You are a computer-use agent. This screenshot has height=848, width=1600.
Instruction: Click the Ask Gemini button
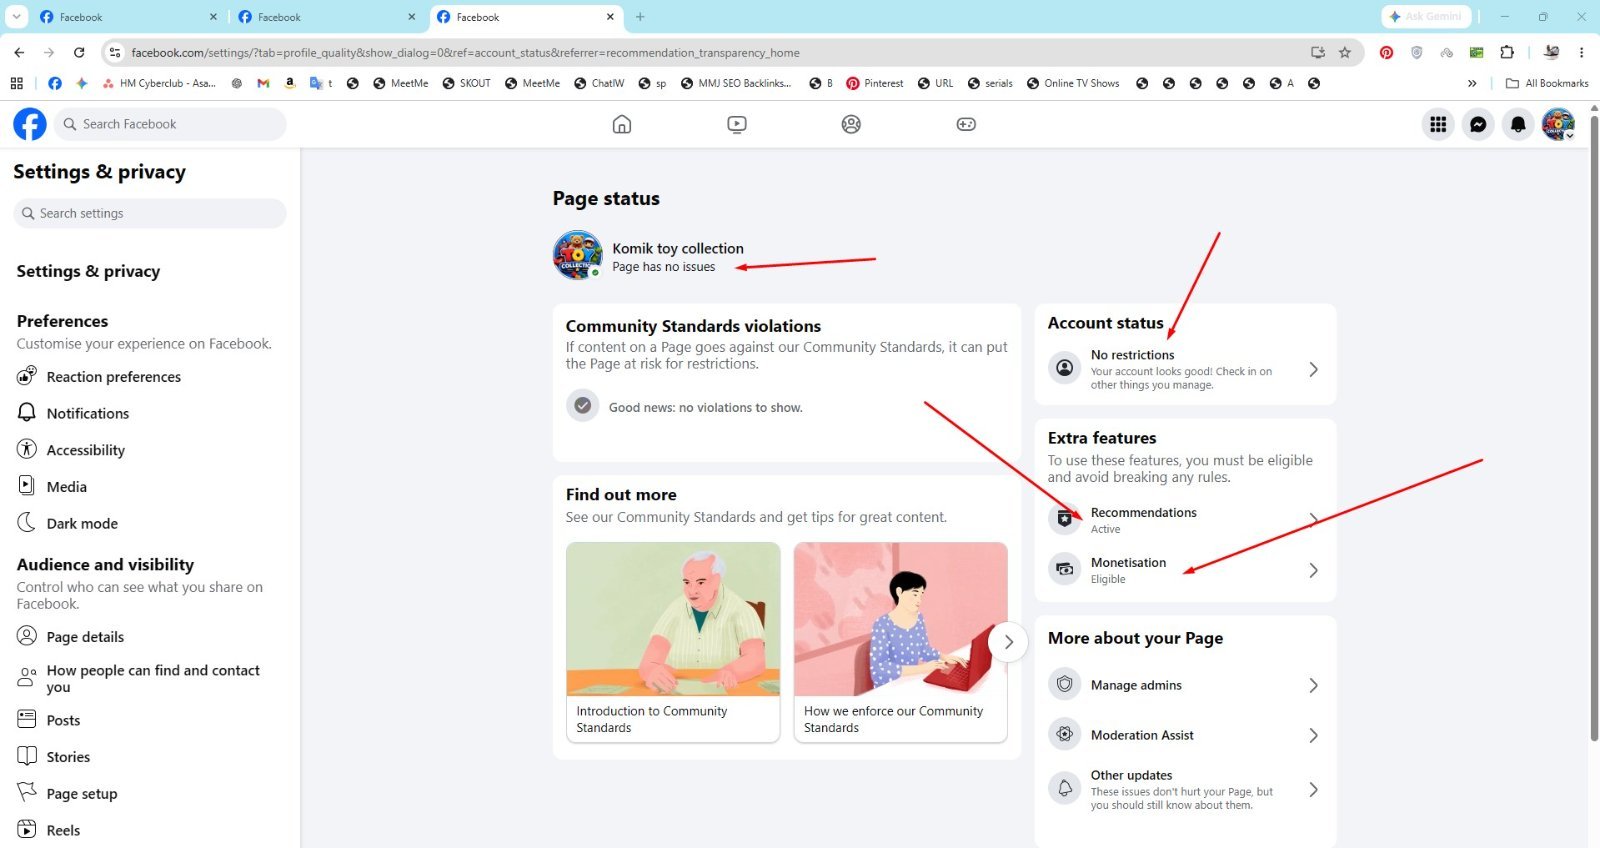(x=1424, y=17)
